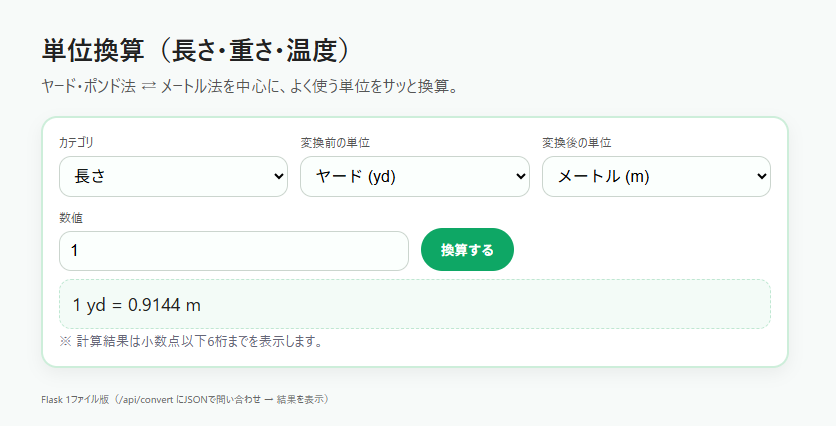Click the 変換後の単位 label
This screenshot has height=426, width=836.
(x=576, y=143)
